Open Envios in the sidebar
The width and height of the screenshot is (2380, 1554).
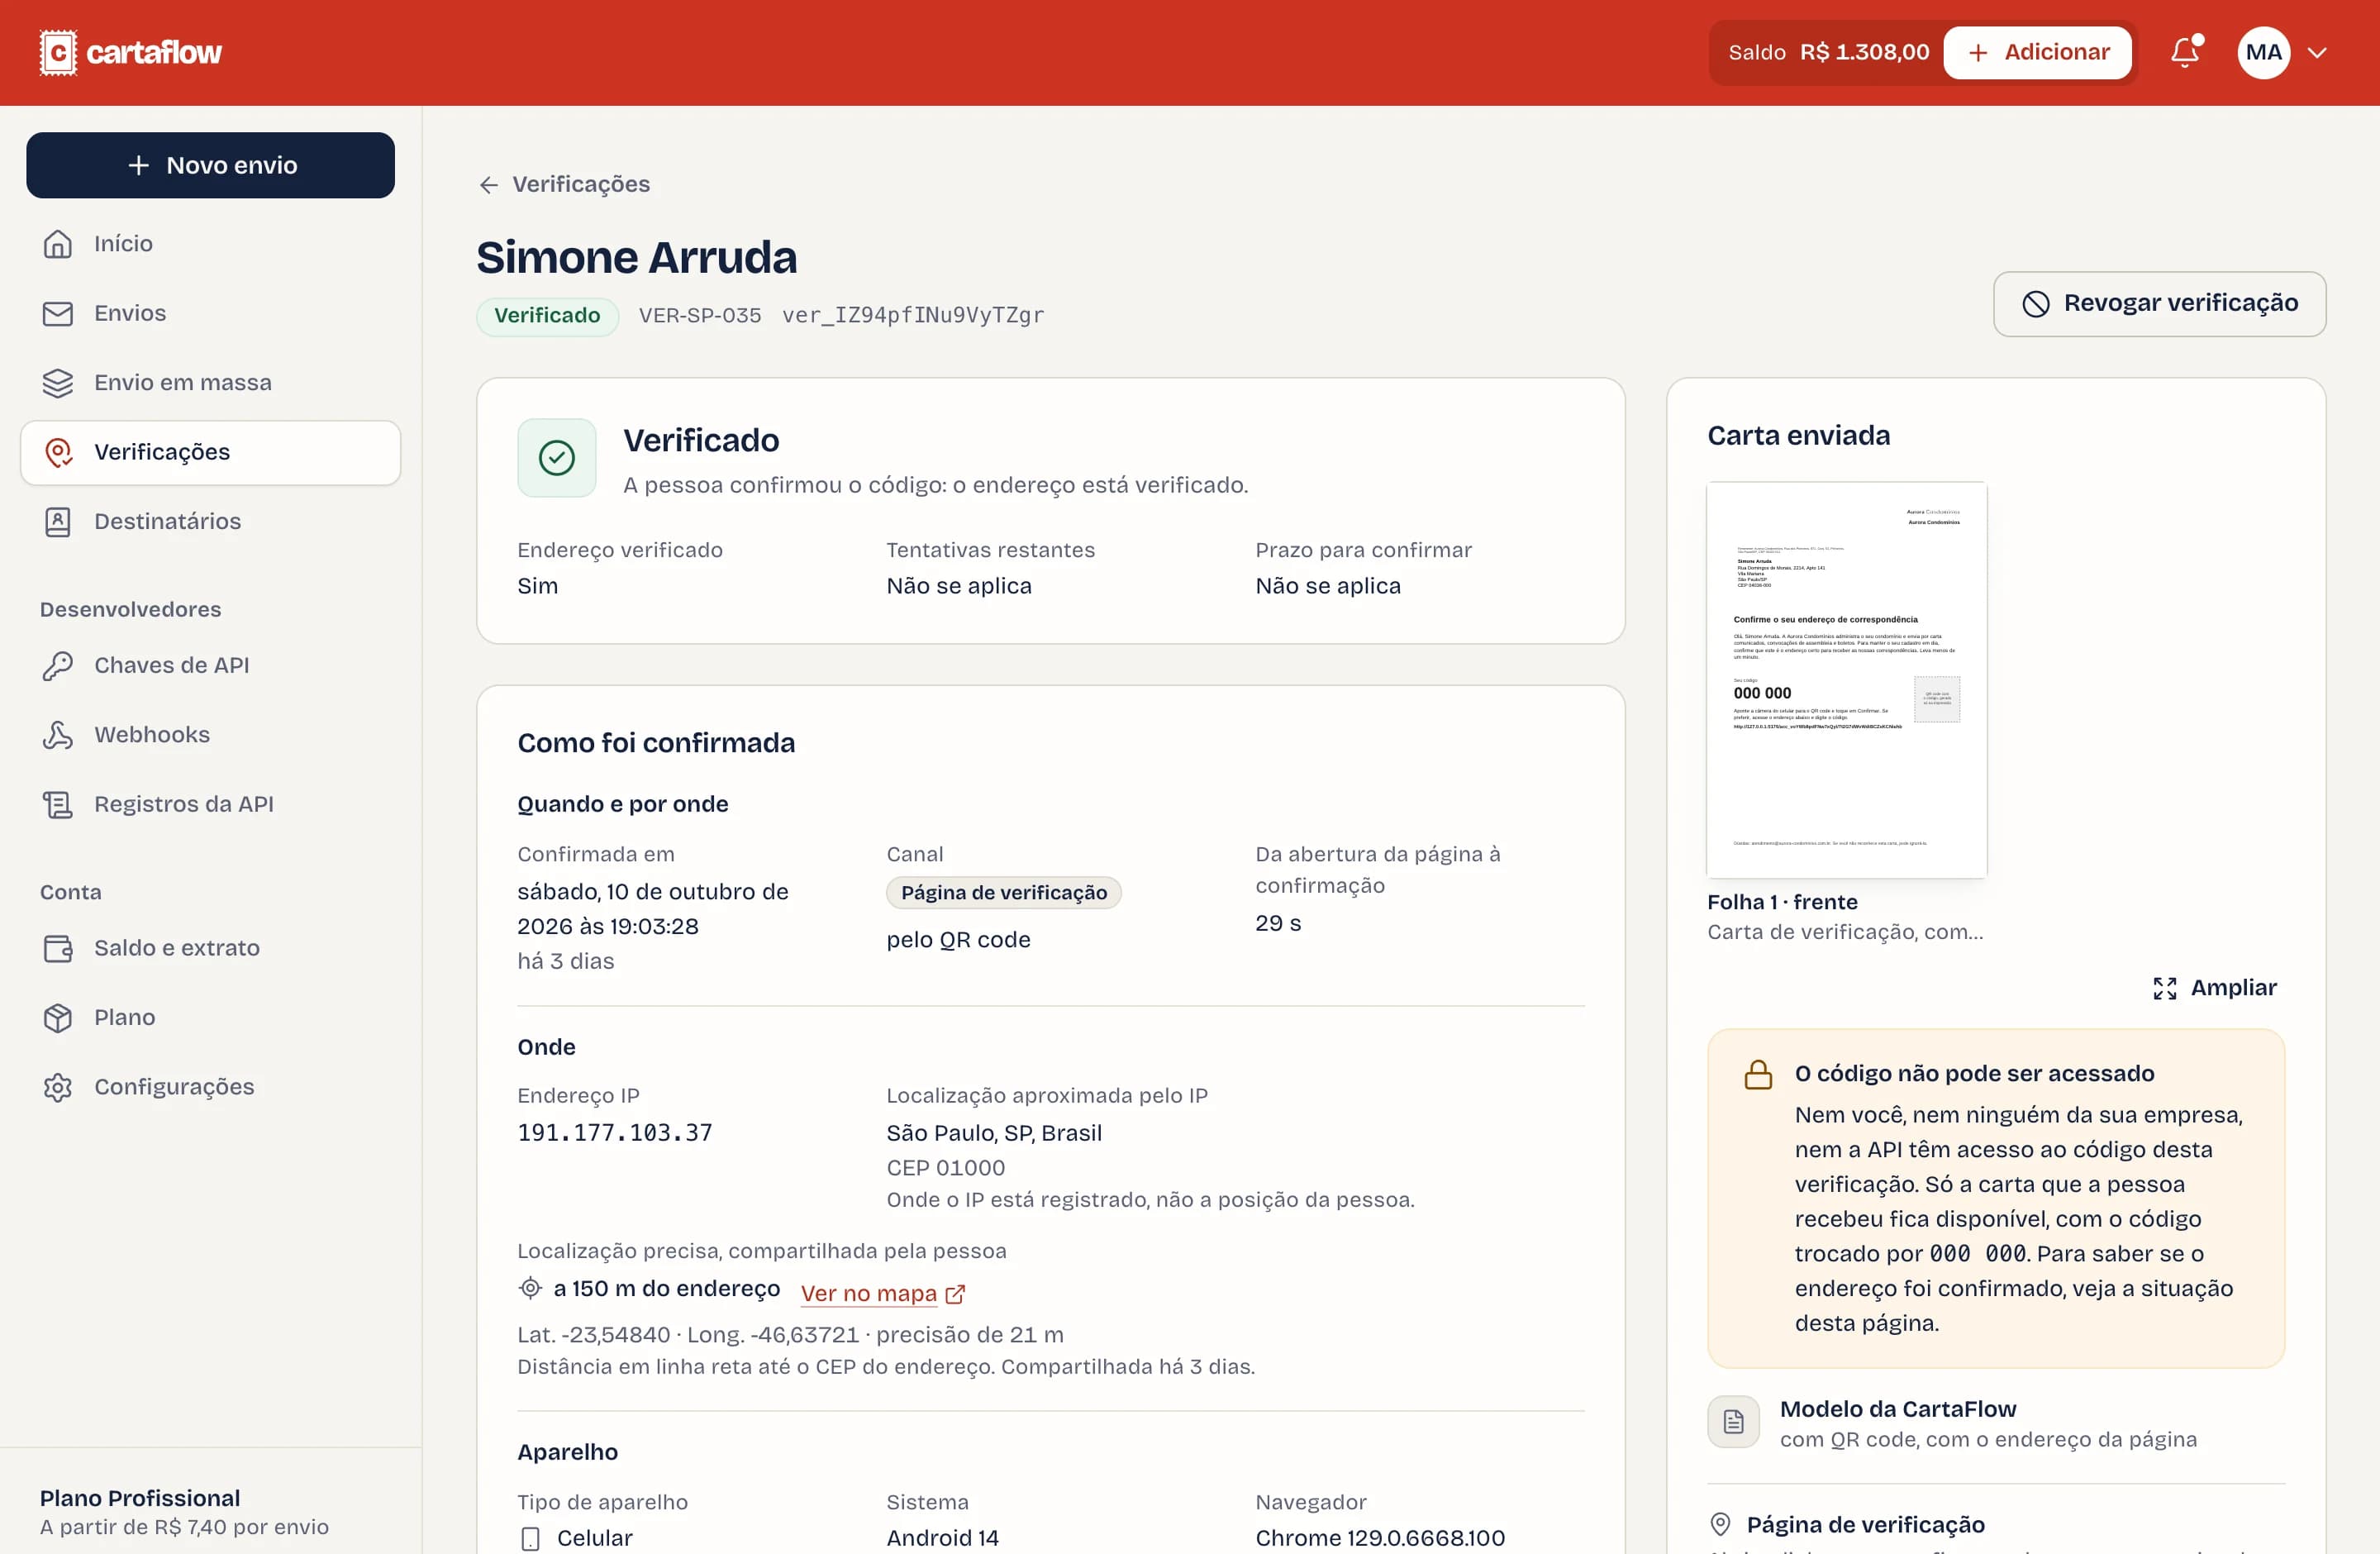211,313
